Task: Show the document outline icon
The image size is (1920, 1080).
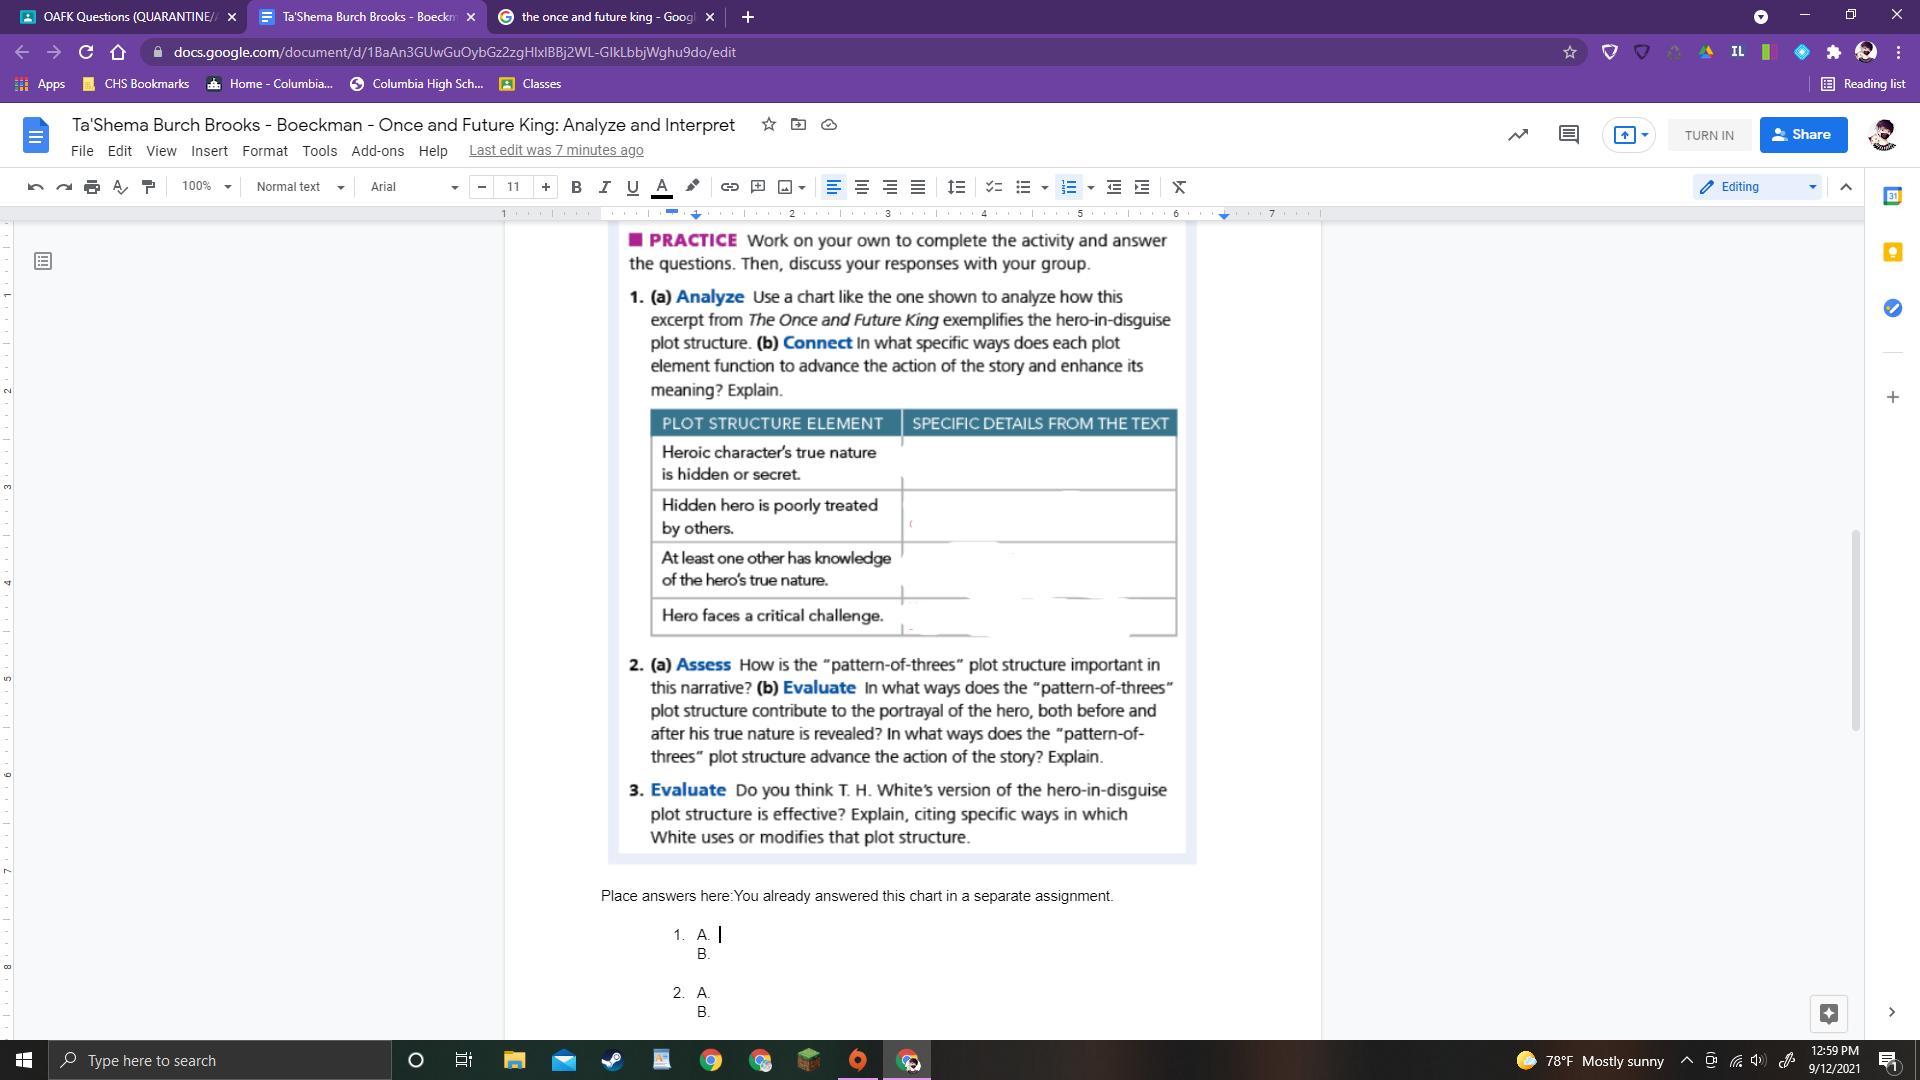Action: [x=42, y=261]
